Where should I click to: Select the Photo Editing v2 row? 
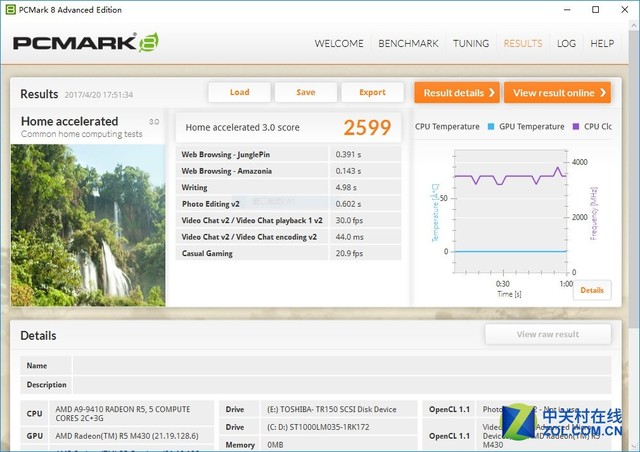[x=289, y=204]
